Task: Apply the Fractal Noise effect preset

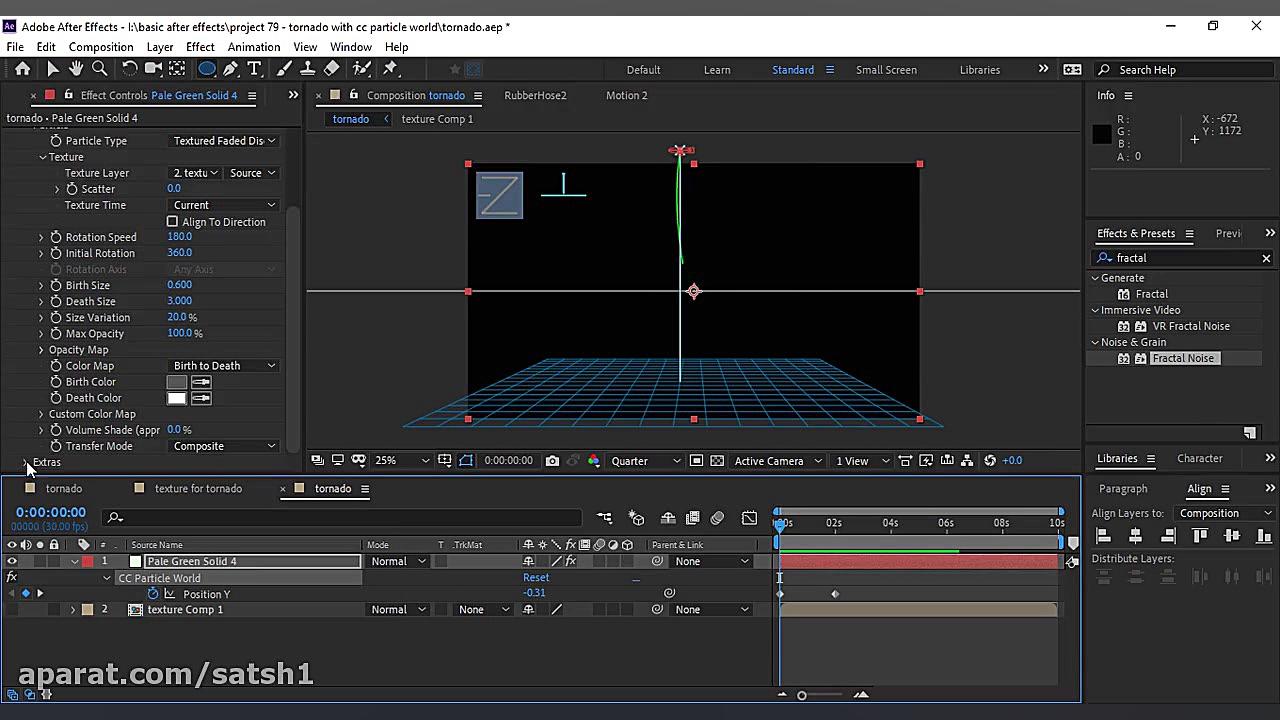Action: (x=1182, y=358)
